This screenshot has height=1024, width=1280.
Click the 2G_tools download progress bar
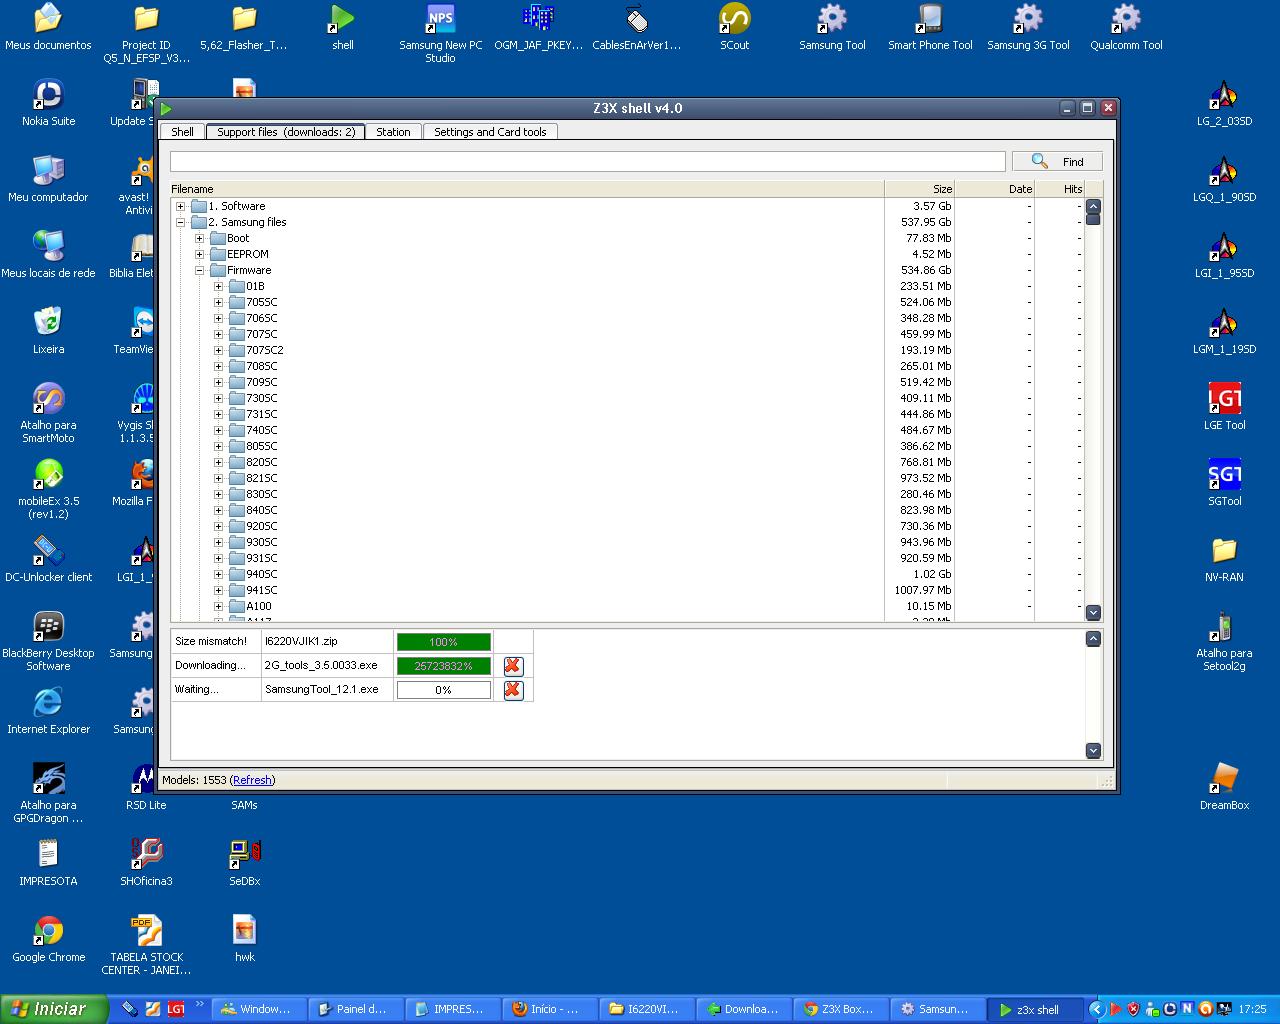tap(444, 666)
